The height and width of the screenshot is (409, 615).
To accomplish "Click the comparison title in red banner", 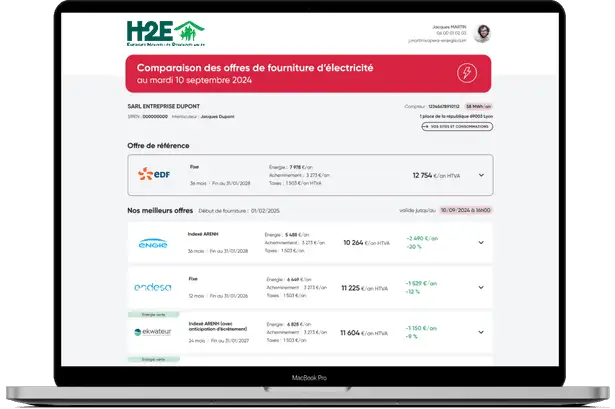I will point(255,68).
